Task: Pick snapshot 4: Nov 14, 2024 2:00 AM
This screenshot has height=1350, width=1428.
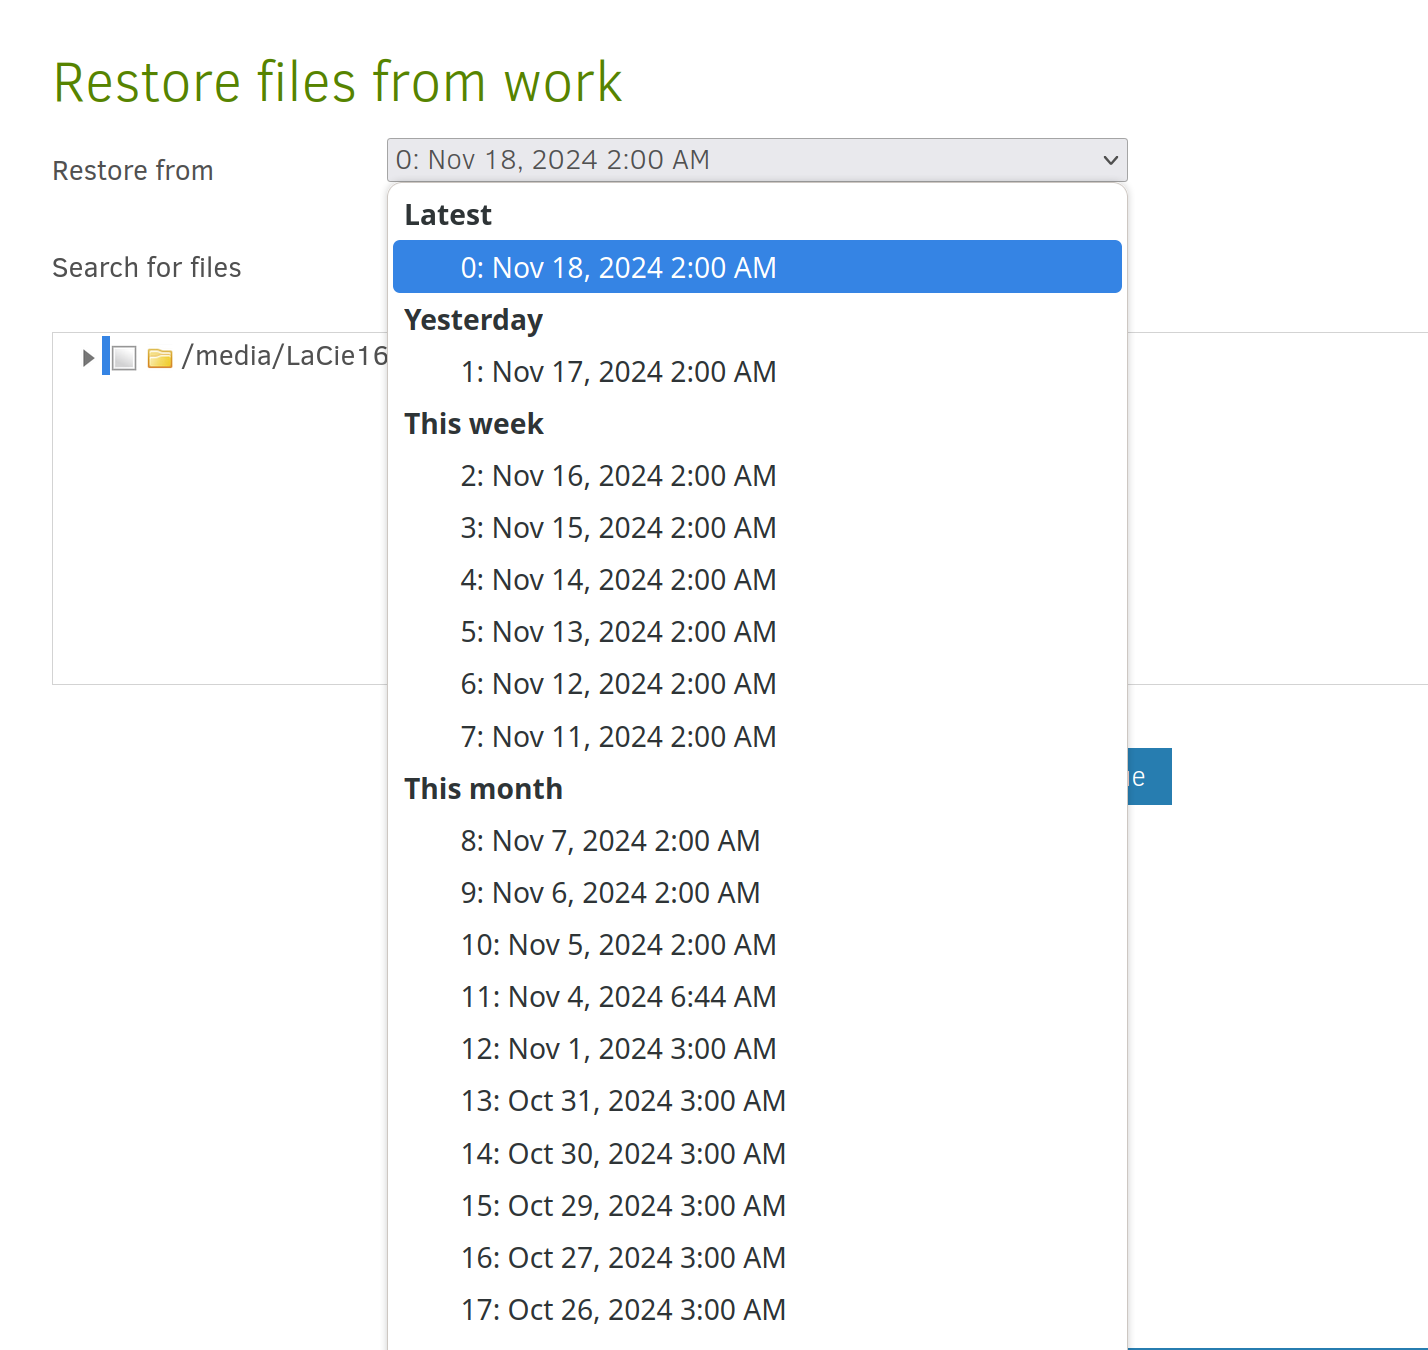Action: click(617, 579)
